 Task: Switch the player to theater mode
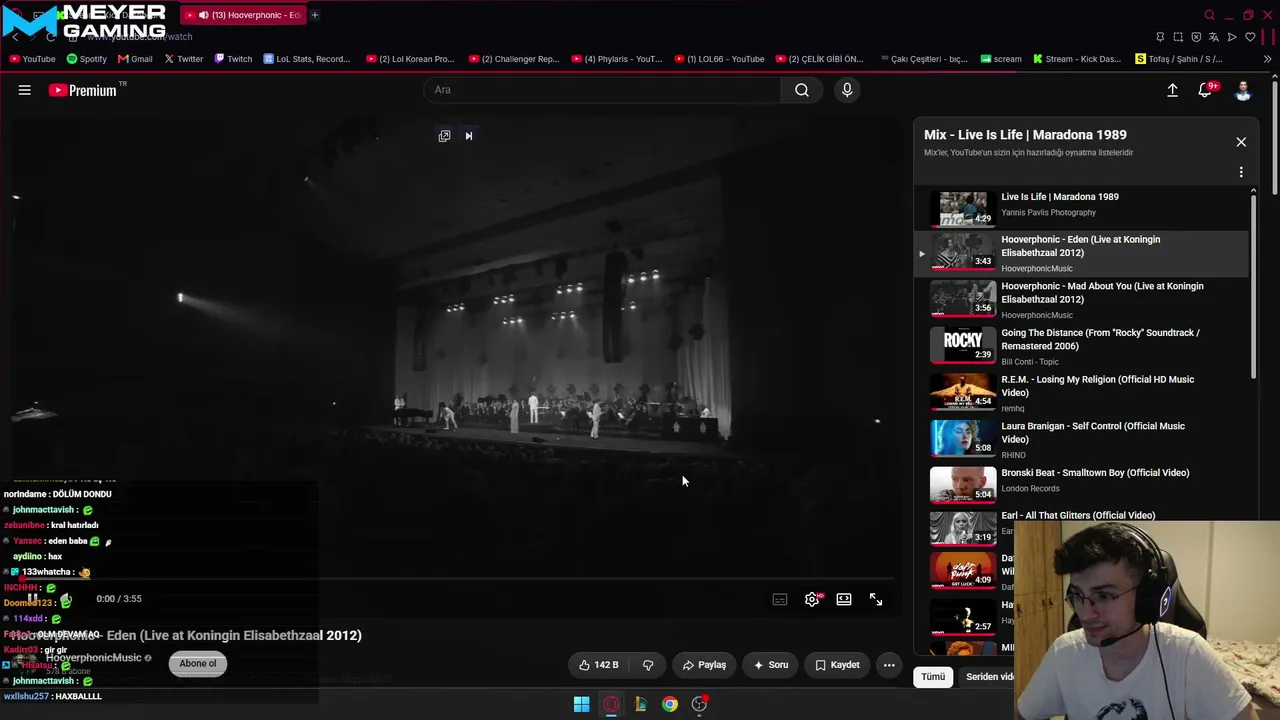pyautogui.click(x=844, y=599)
